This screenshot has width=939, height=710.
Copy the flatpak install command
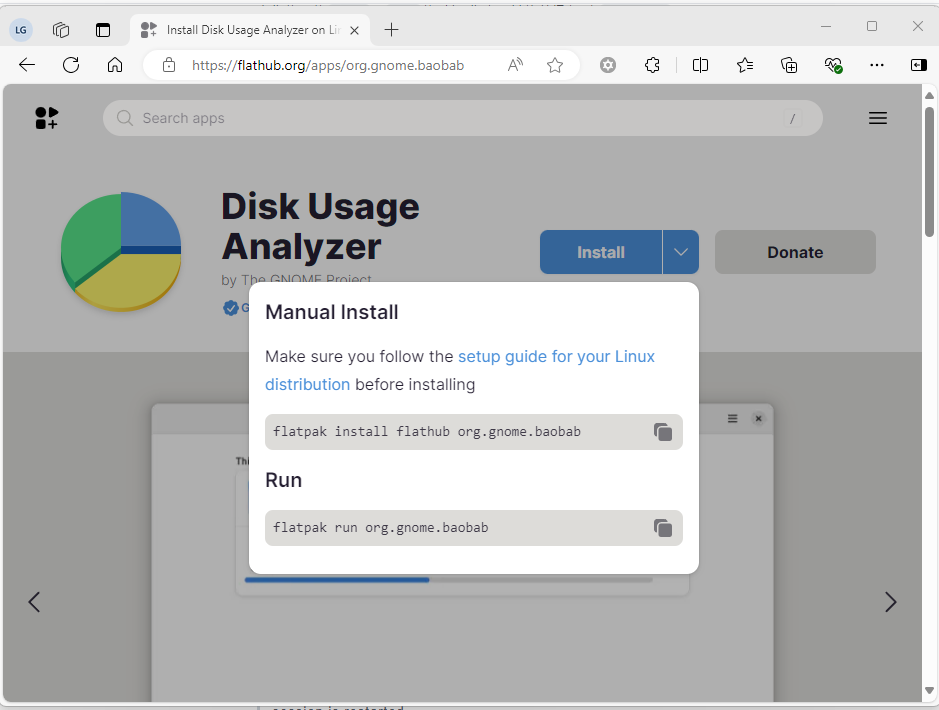point(663,432)
